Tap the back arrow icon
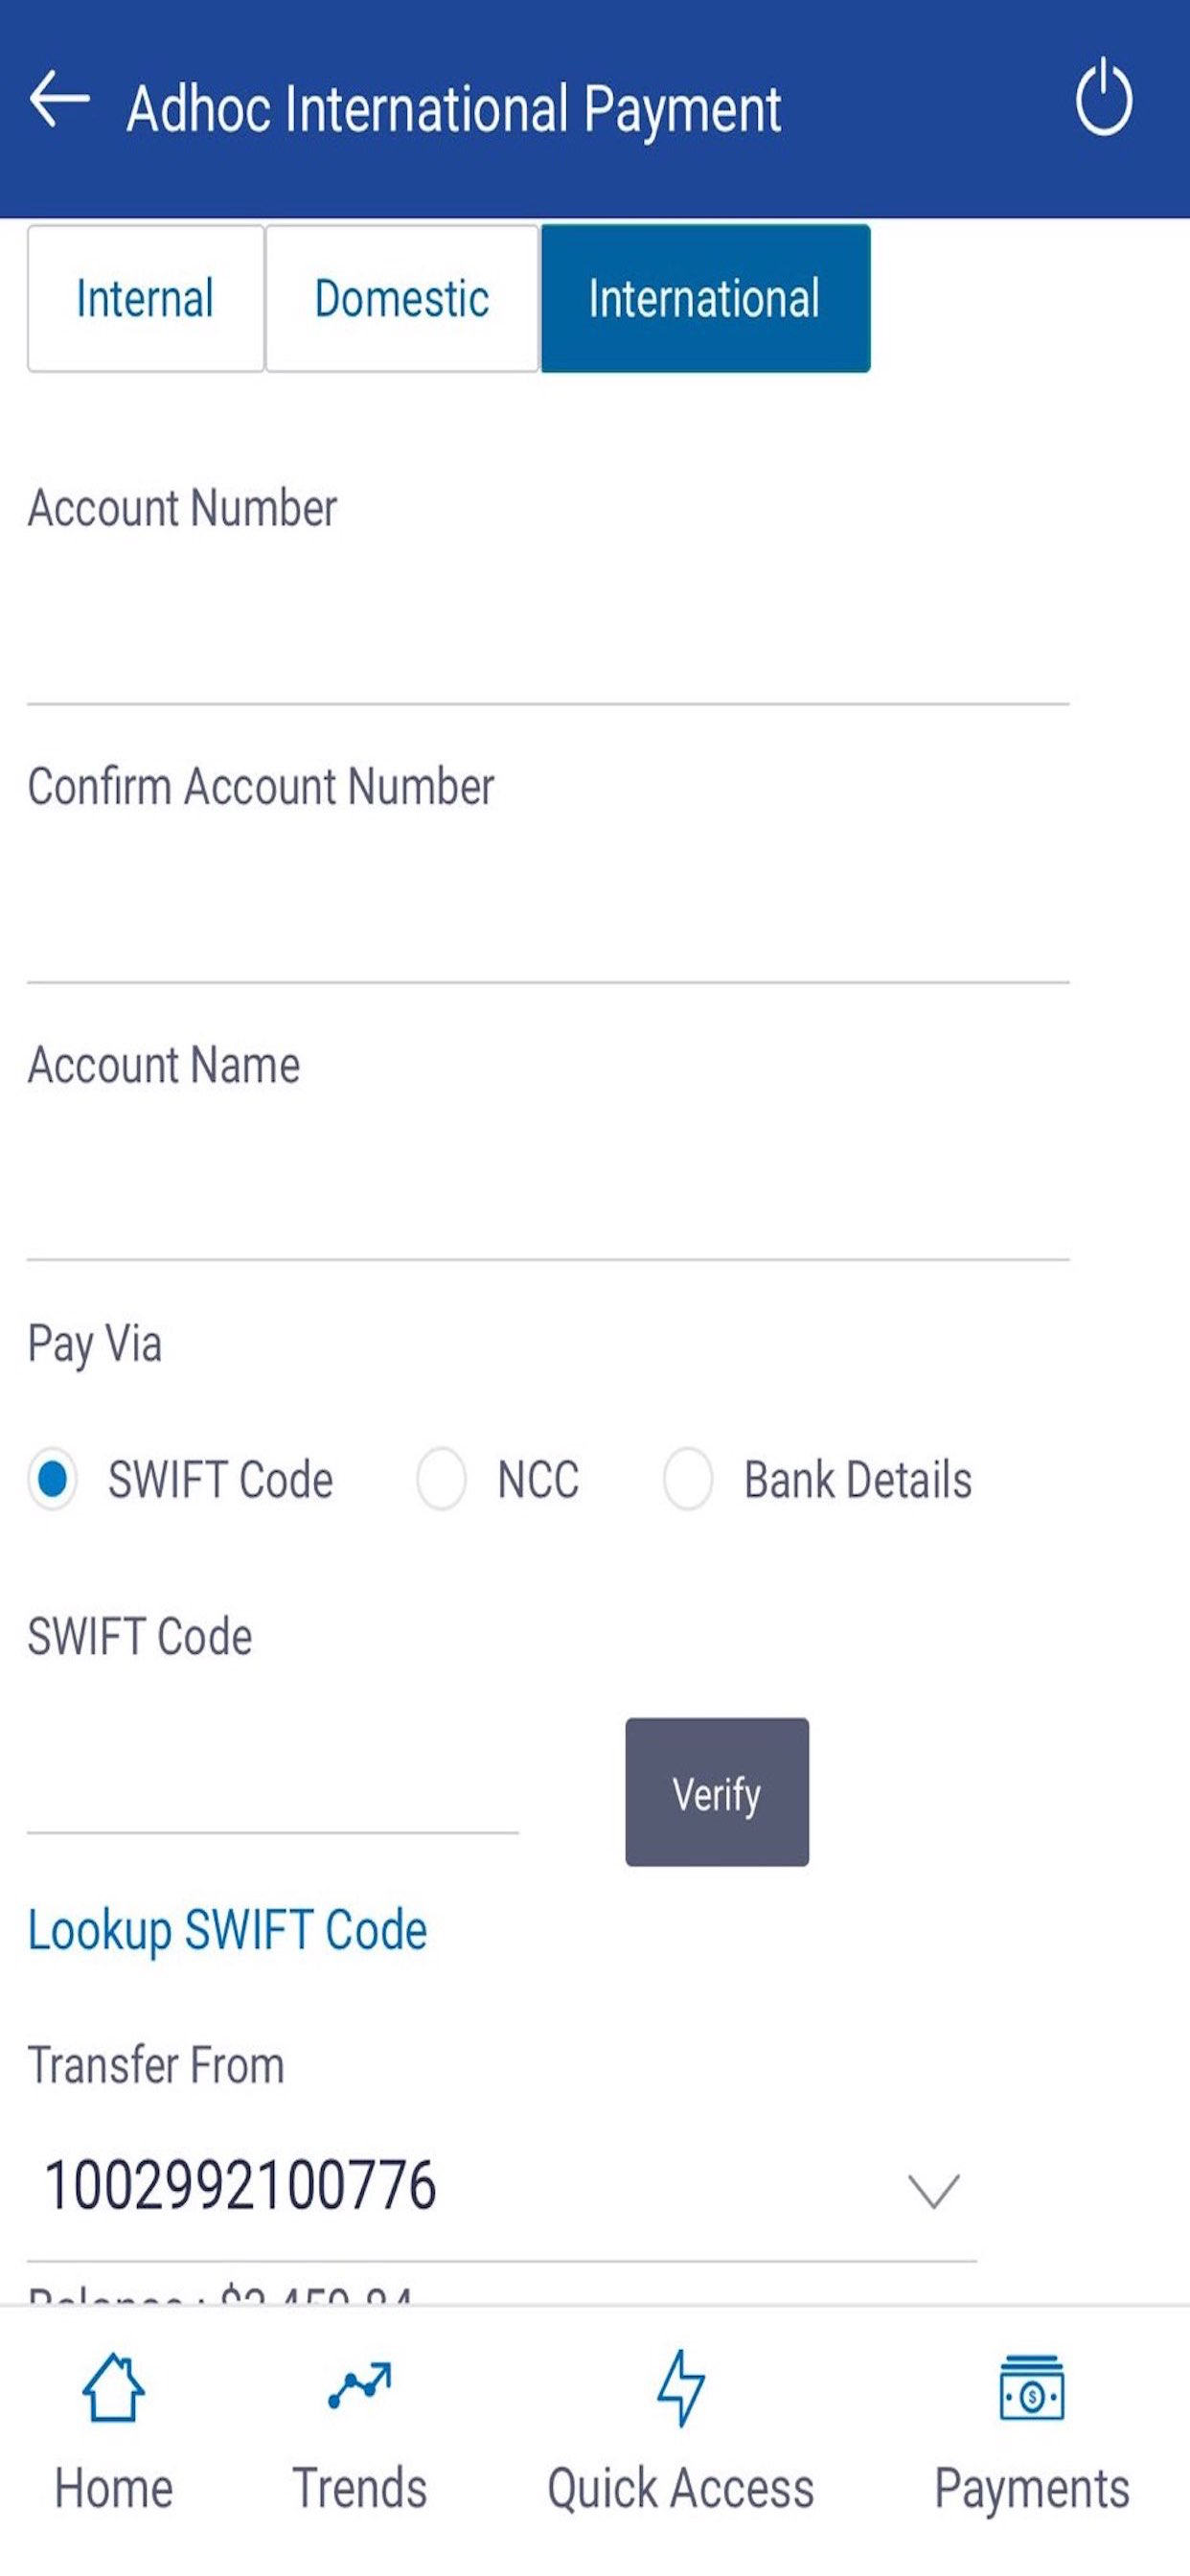The image size is (1190, 2576). click(x=60, y=99)
